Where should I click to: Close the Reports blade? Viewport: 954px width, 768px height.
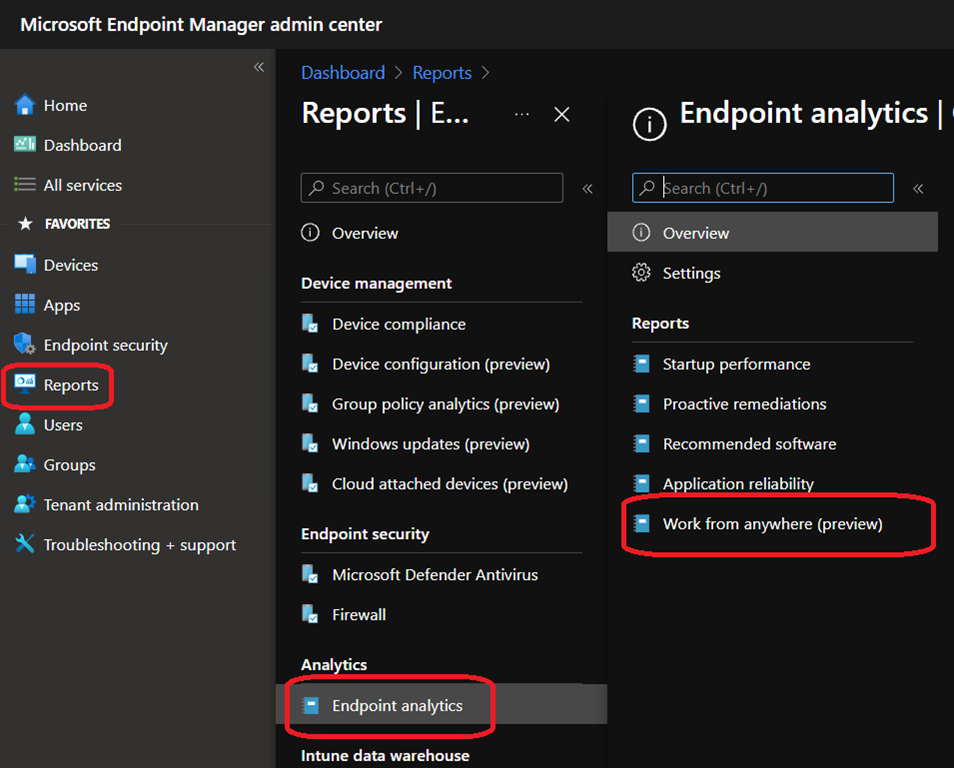pyautogui.click(x=562, y=115)
